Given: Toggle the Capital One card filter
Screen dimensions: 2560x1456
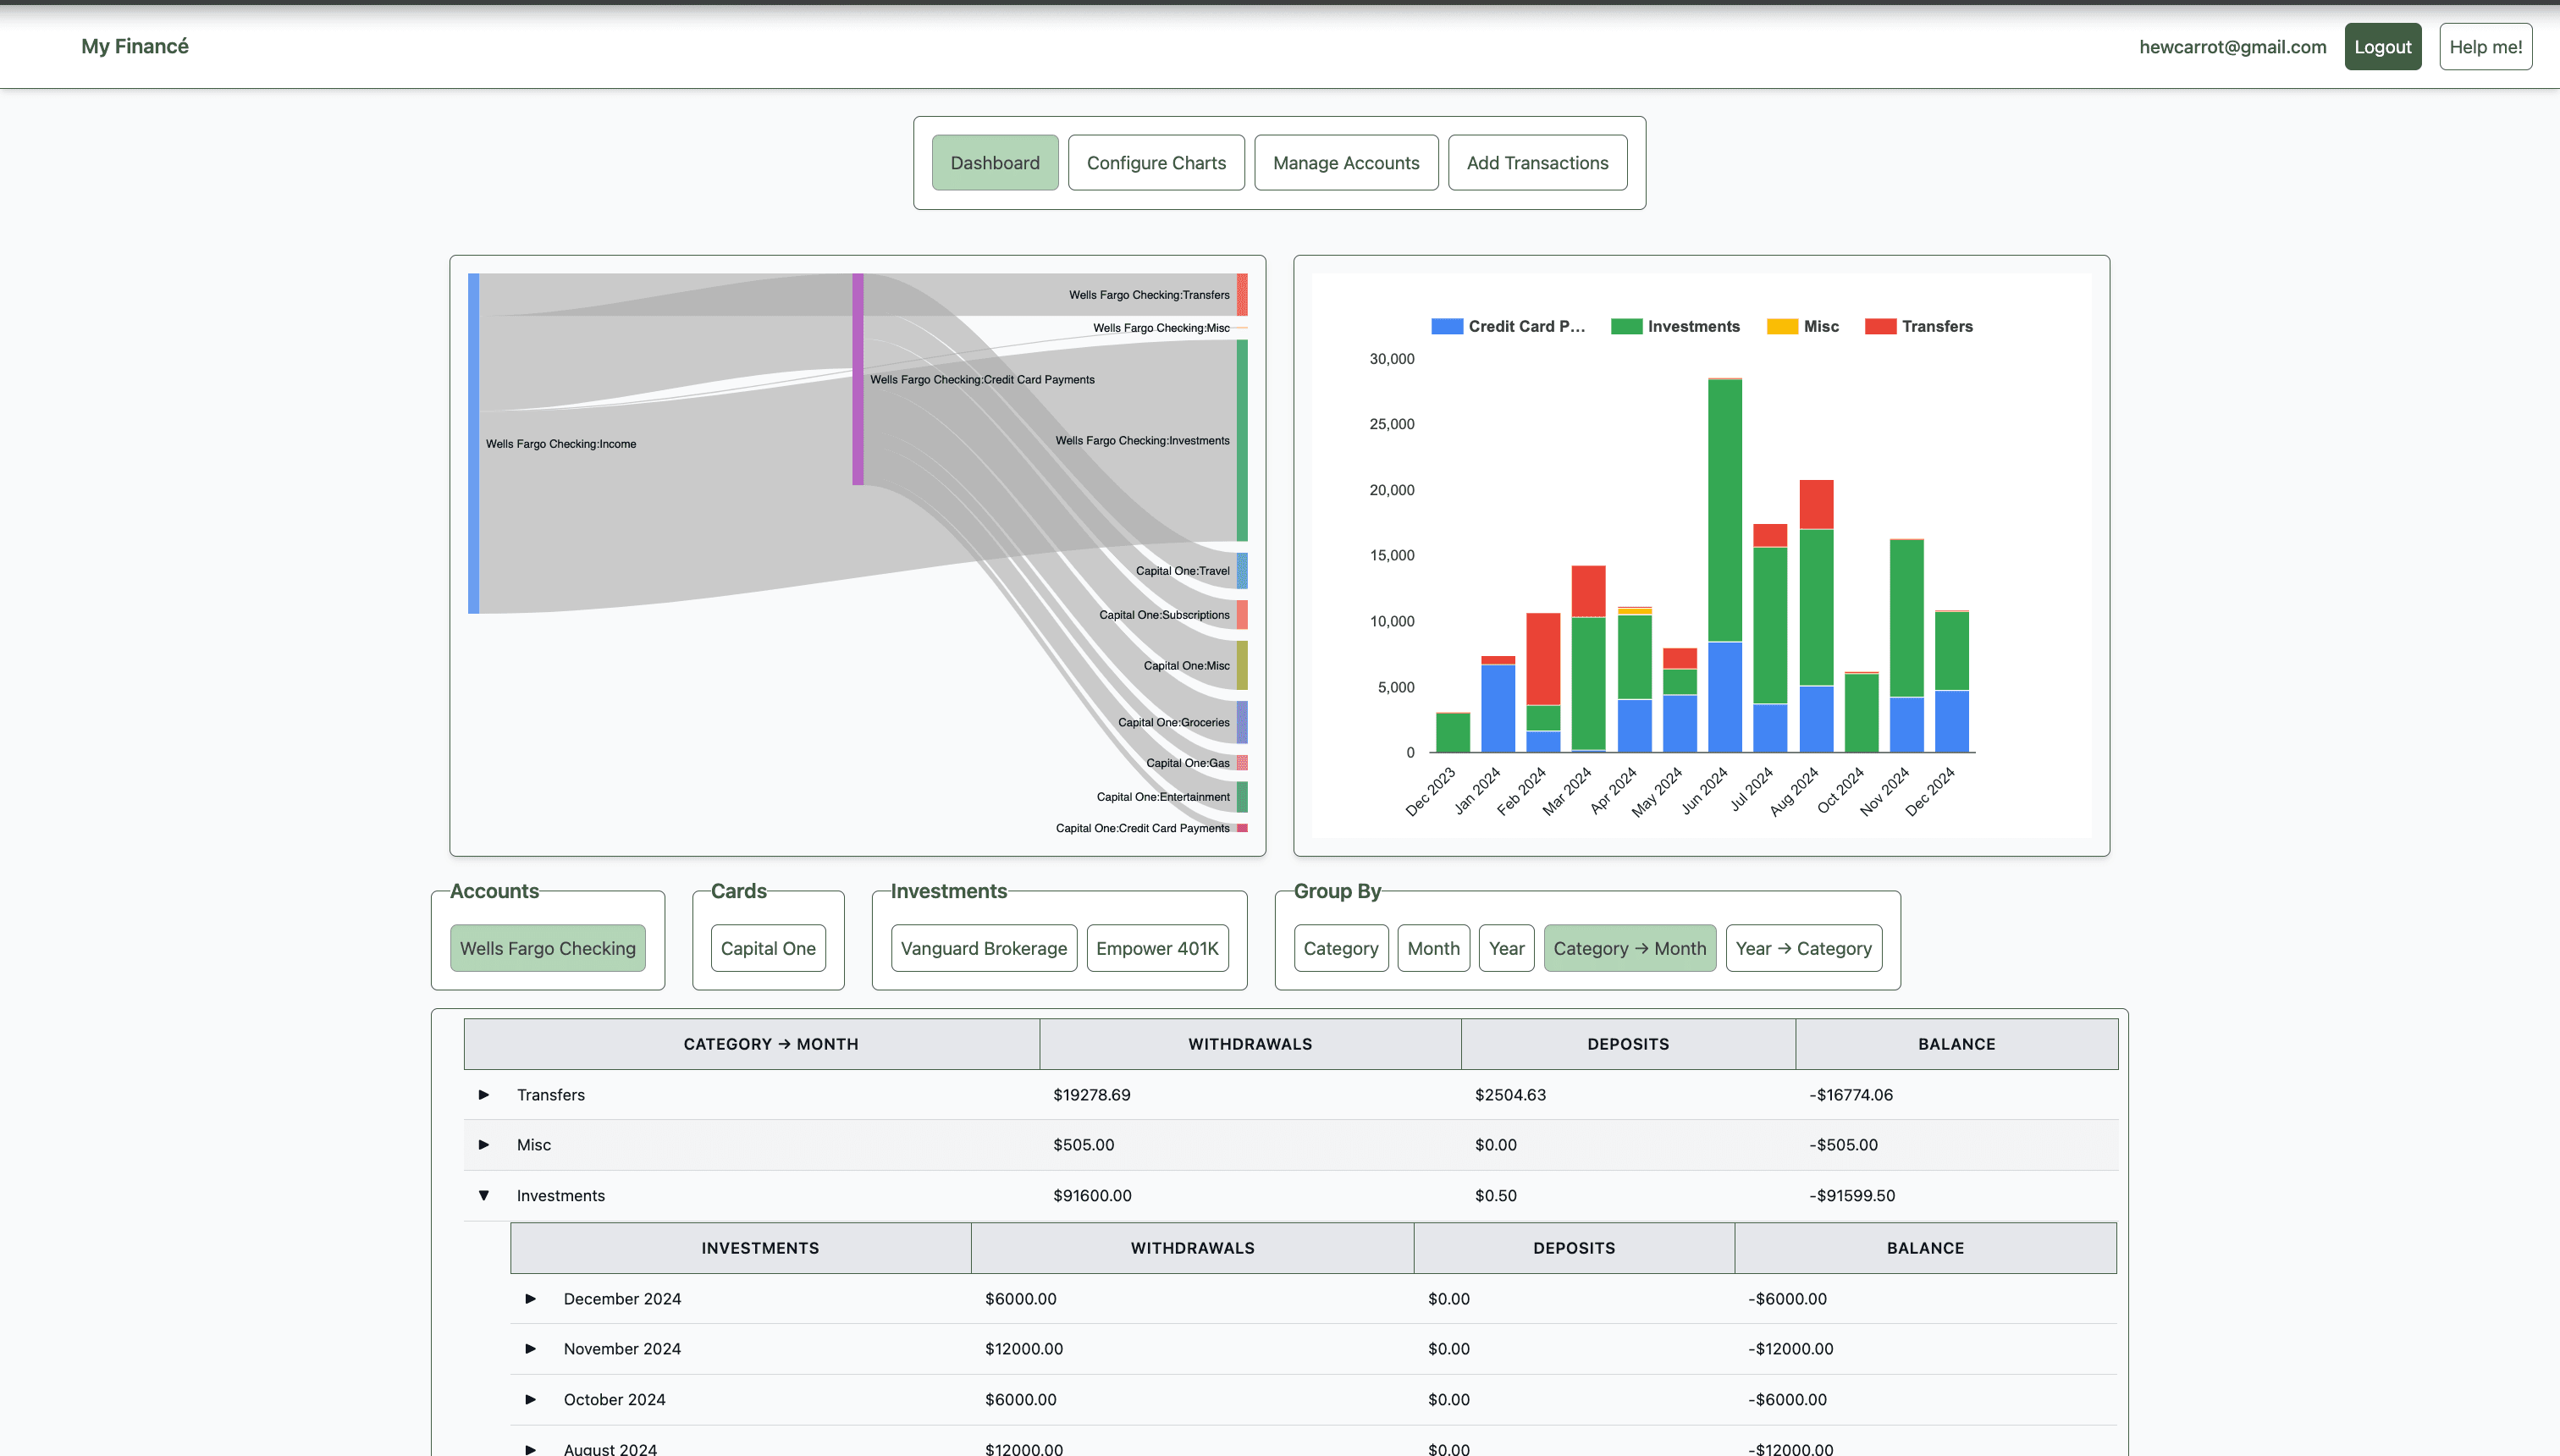Looking at the screenshot, I should [x=768, y=948].
